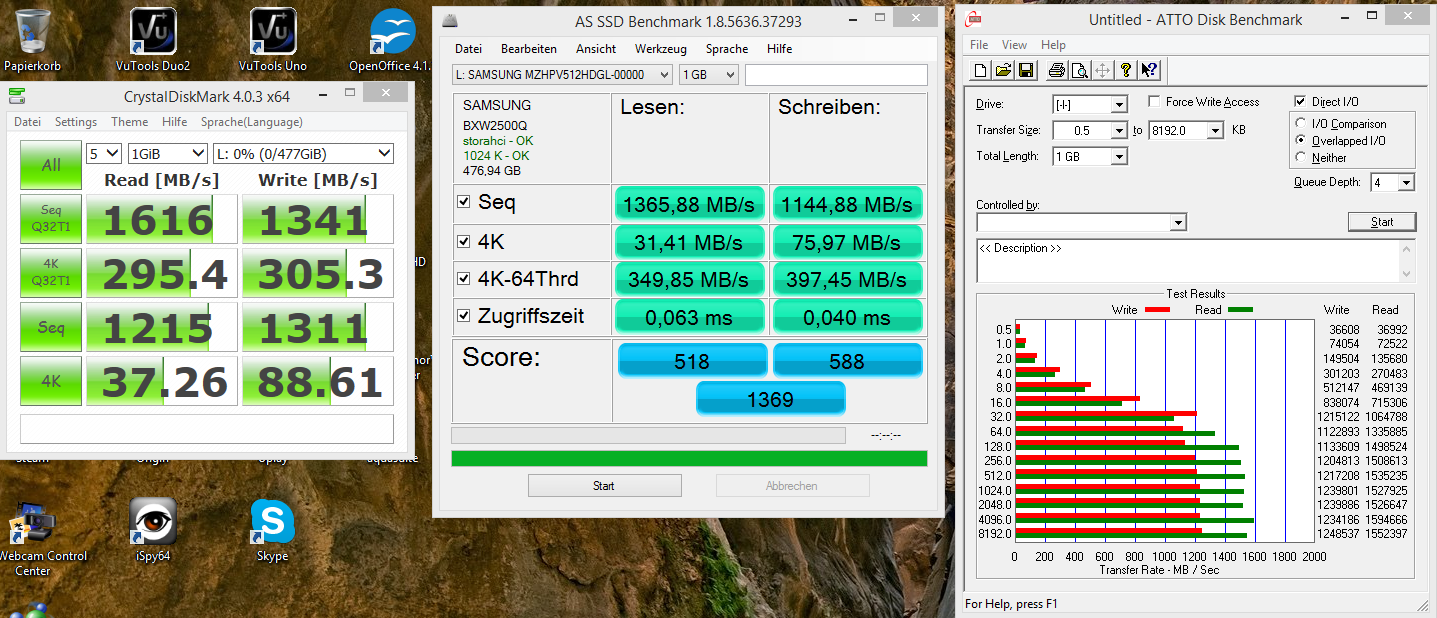This screenshot has height=618, width=1437.
Task: Open the 8192.0 transfer size dropdown
Action: pos(1186,130)
